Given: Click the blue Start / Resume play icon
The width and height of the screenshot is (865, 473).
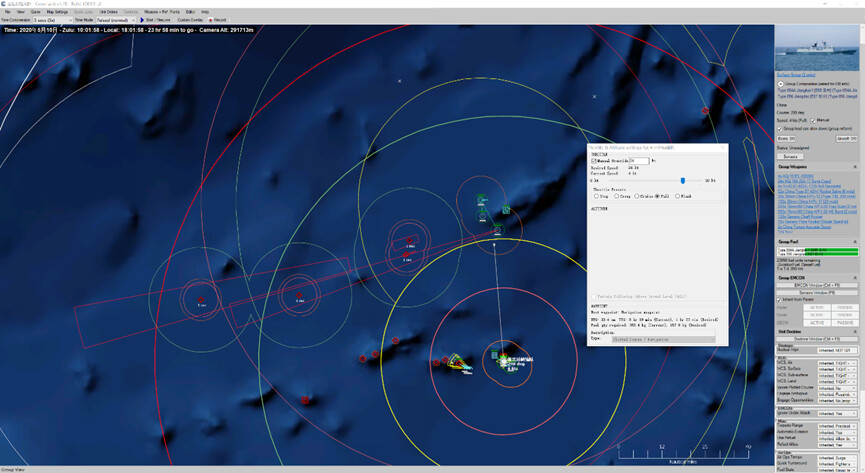Looking at the screenshot, I should point(142,20).
